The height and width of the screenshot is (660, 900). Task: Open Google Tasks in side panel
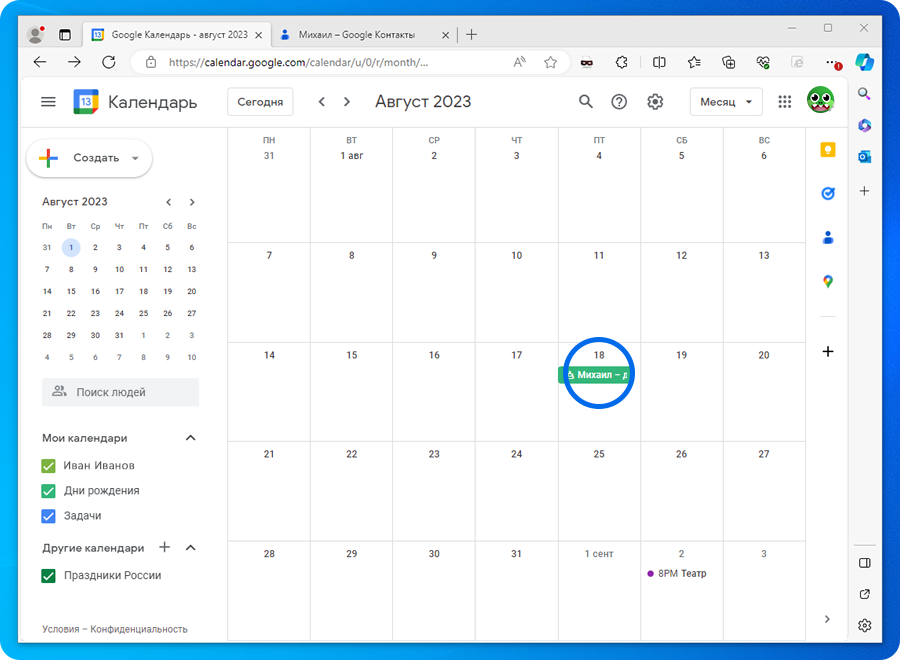click(827, 194)
